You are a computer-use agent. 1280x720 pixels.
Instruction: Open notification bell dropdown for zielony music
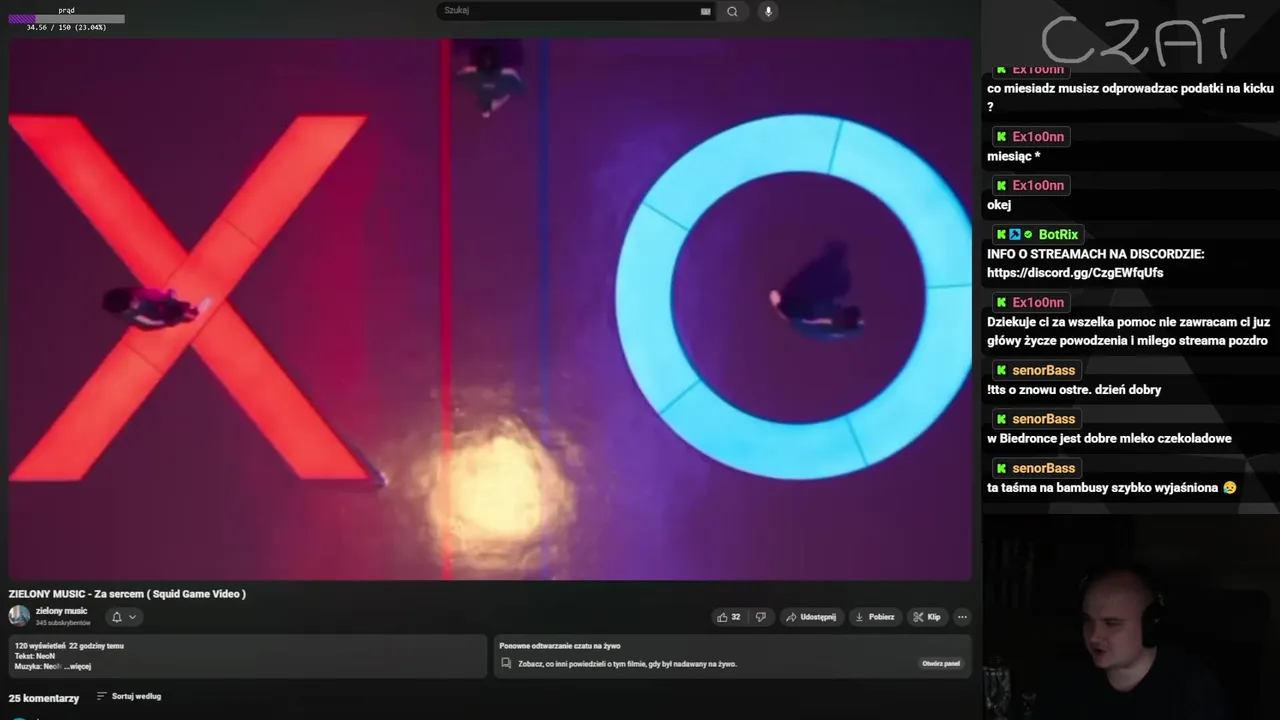[123, 617]
